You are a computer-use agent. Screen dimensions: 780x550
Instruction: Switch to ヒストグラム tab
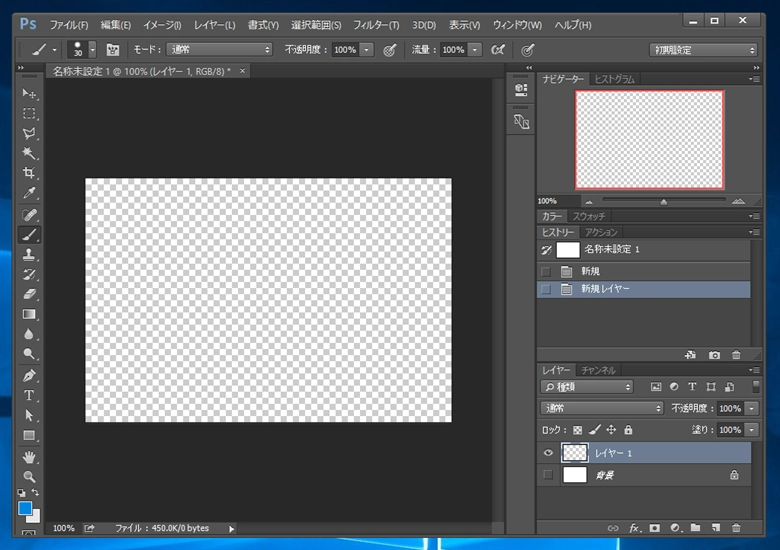[614, 79]
